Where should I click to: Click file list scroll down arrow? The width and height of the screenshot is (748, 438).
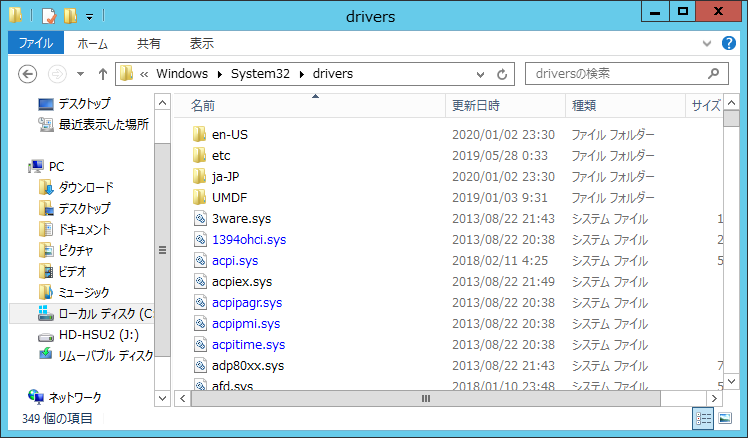[731, 382]
